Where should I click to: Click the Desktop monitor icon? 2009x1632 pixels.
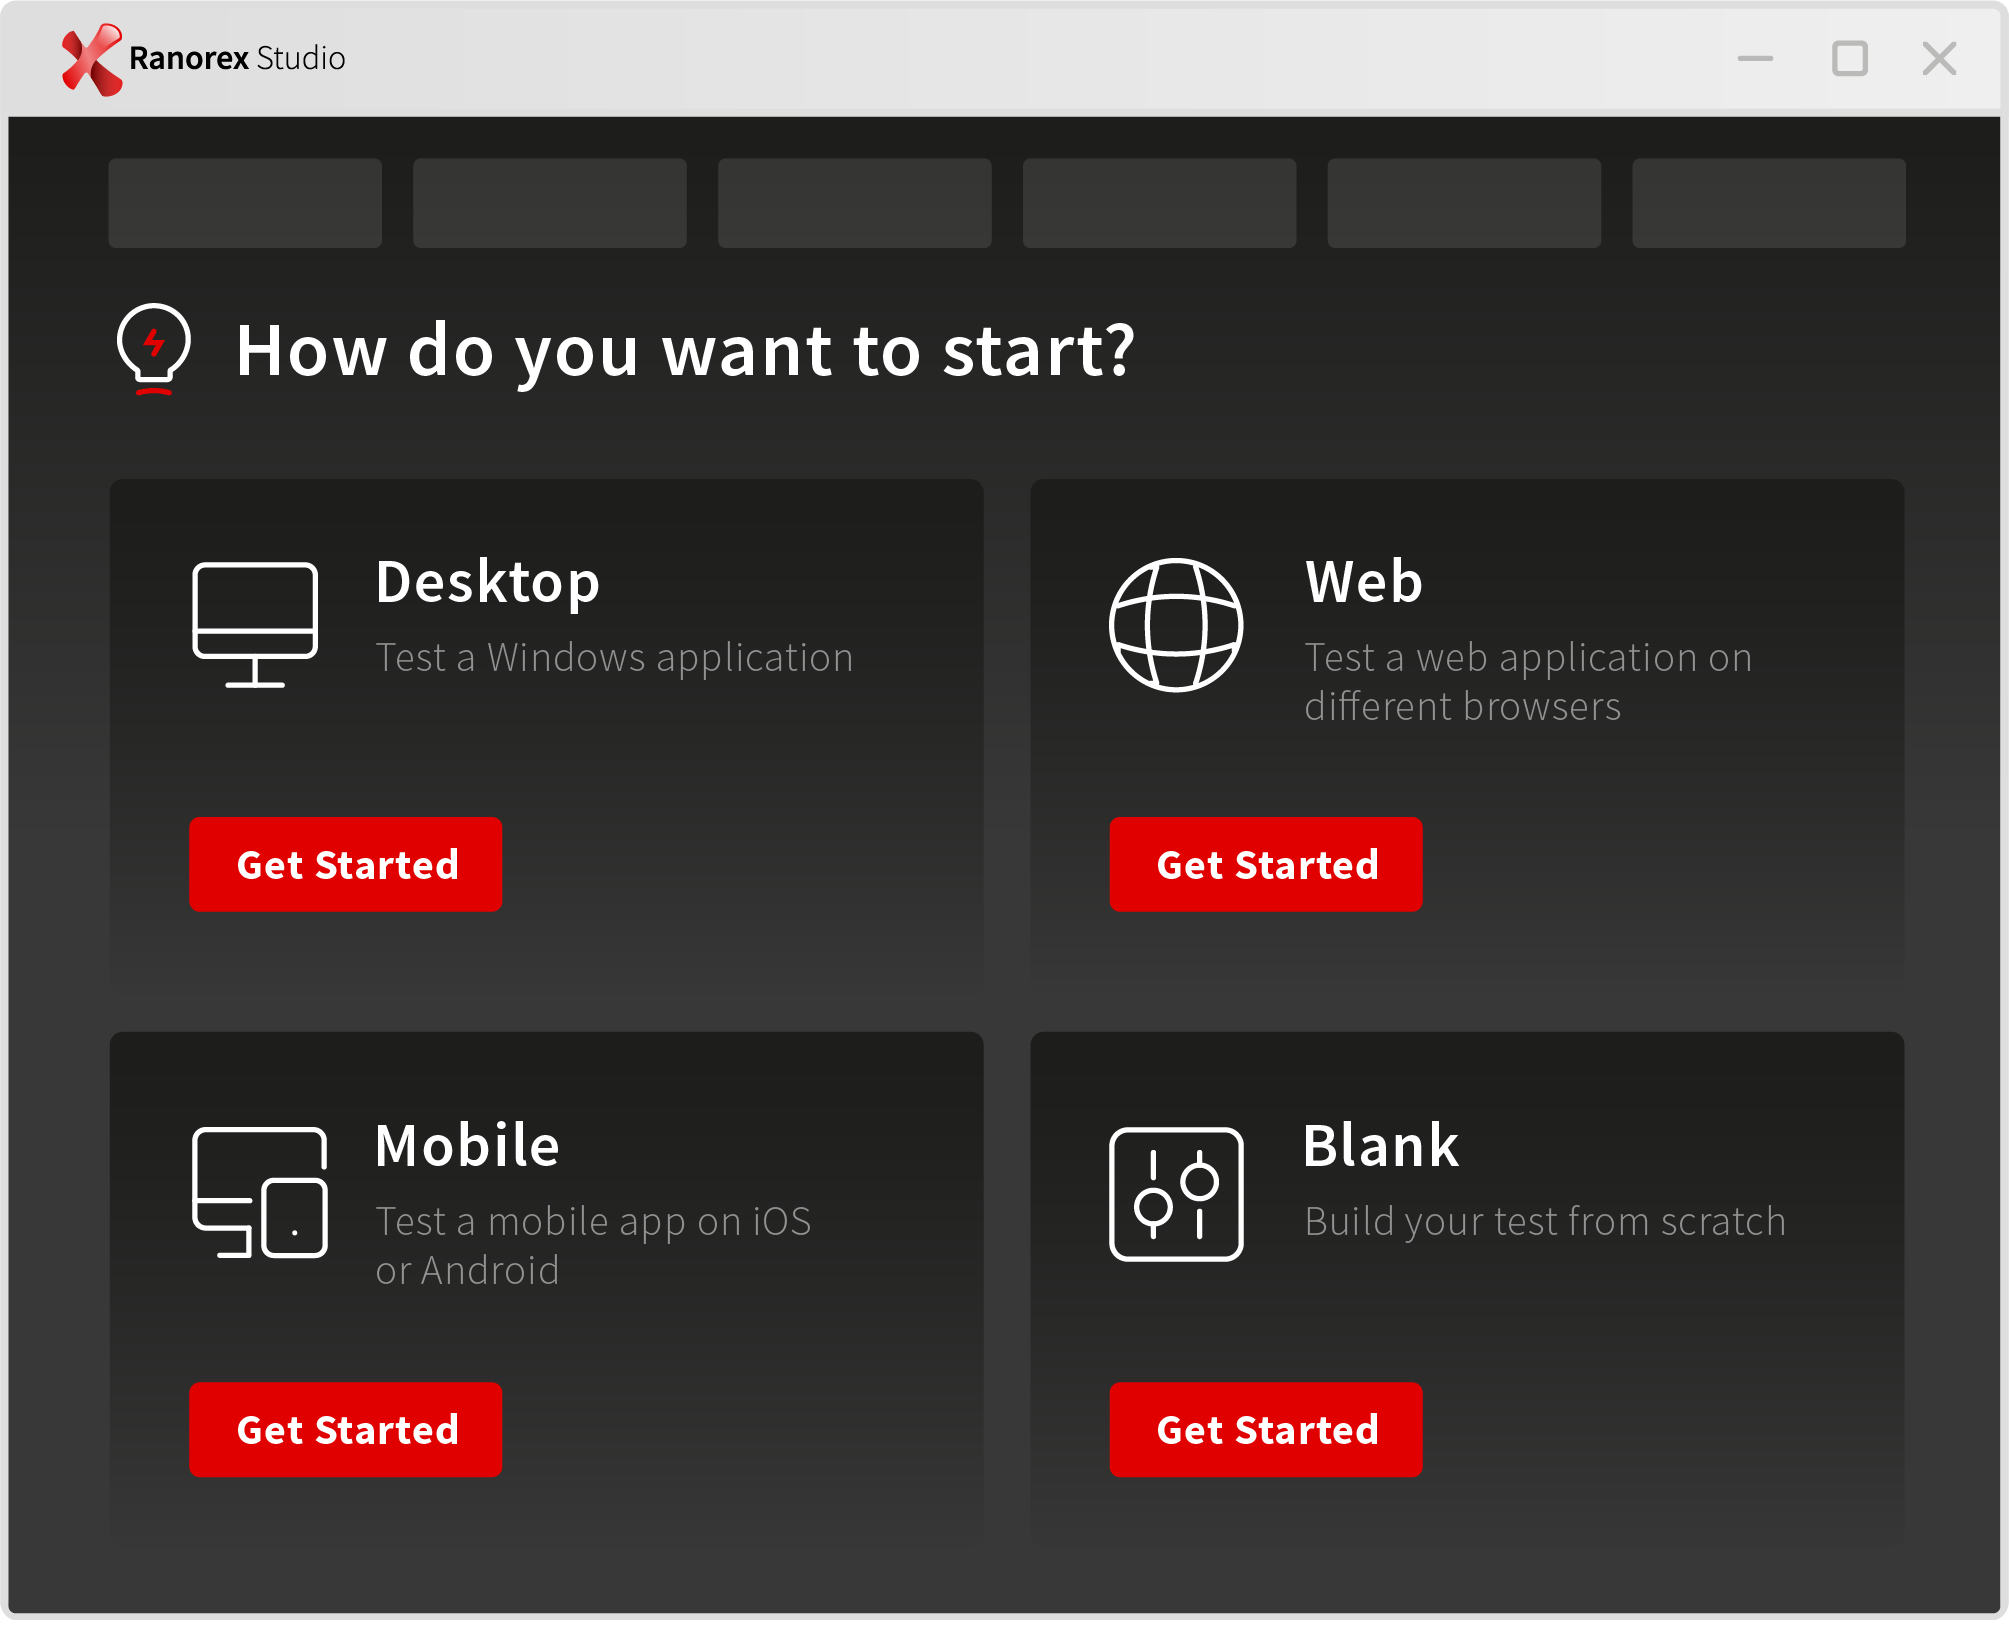[255, 625]
